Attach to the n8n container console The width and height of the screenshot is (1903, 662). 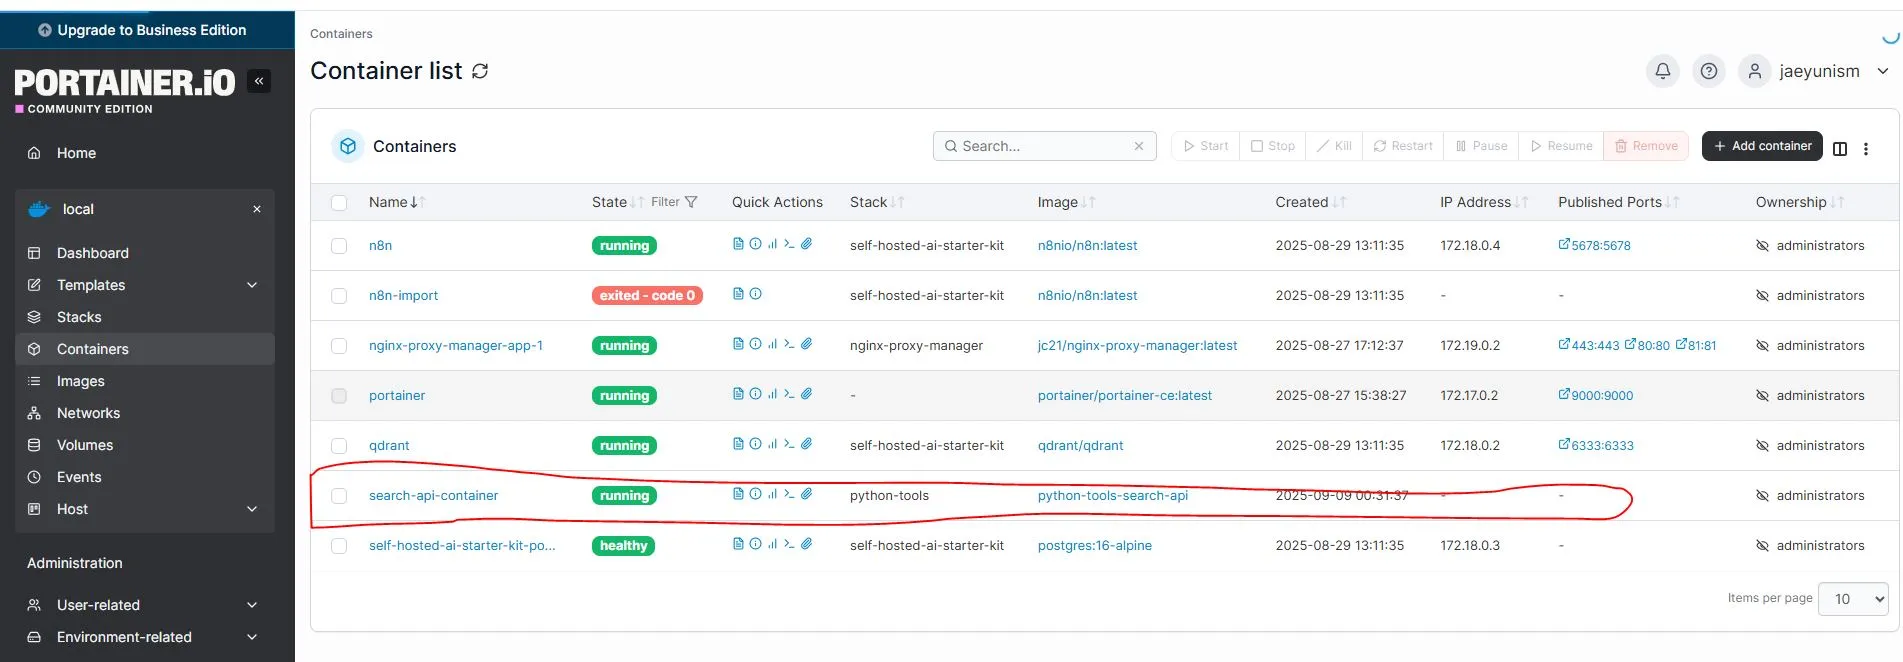point(806,244)
